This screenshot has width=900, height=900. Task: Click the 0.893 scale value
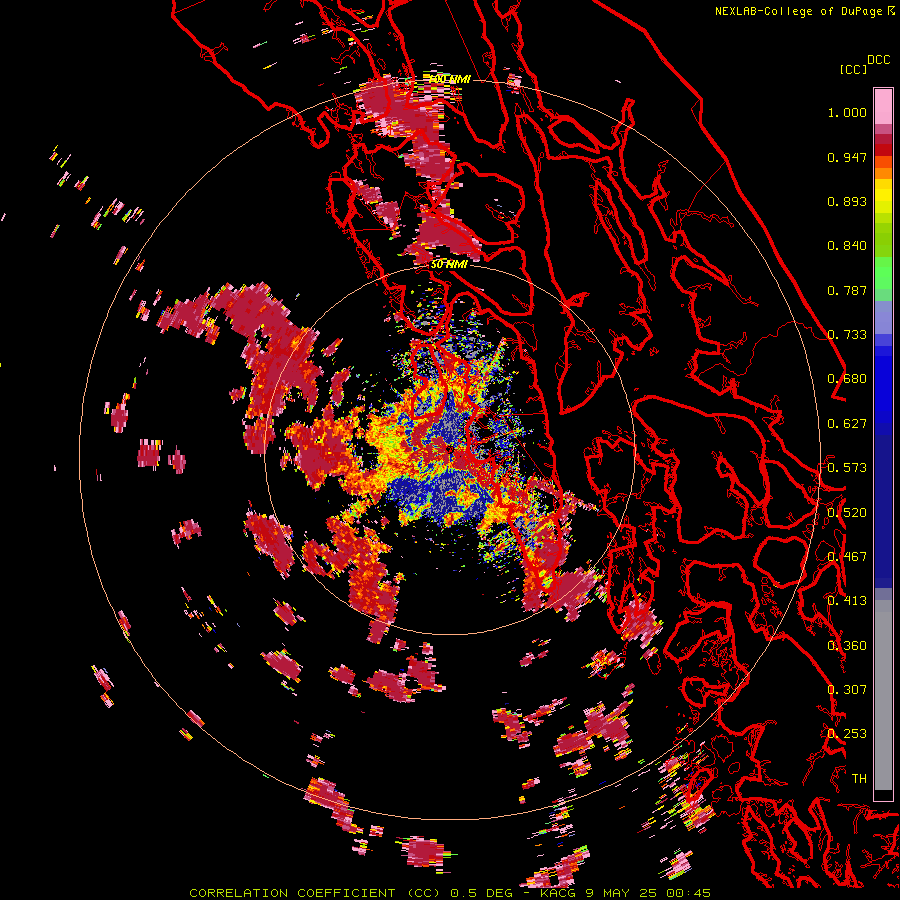847,201
